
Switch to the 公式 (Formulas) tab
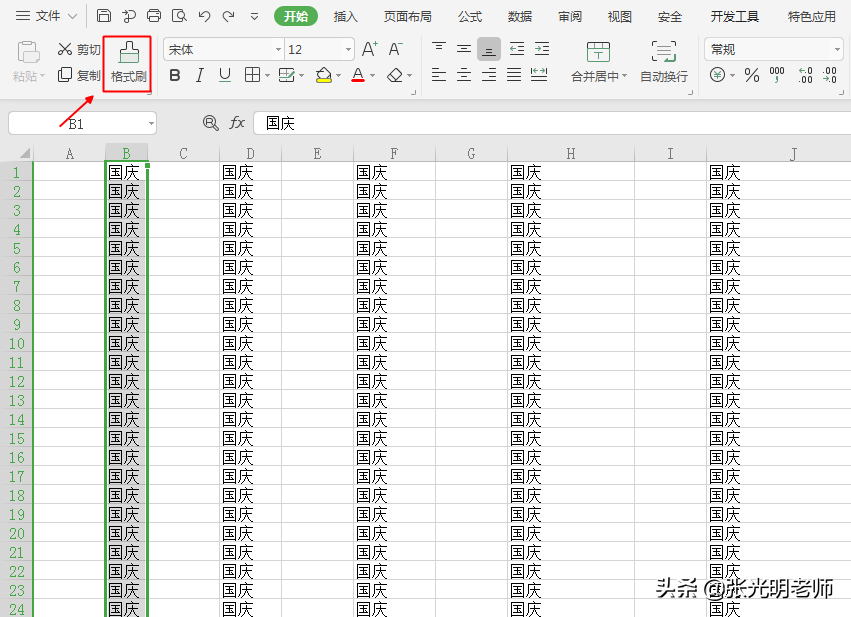tap(469, 17)
